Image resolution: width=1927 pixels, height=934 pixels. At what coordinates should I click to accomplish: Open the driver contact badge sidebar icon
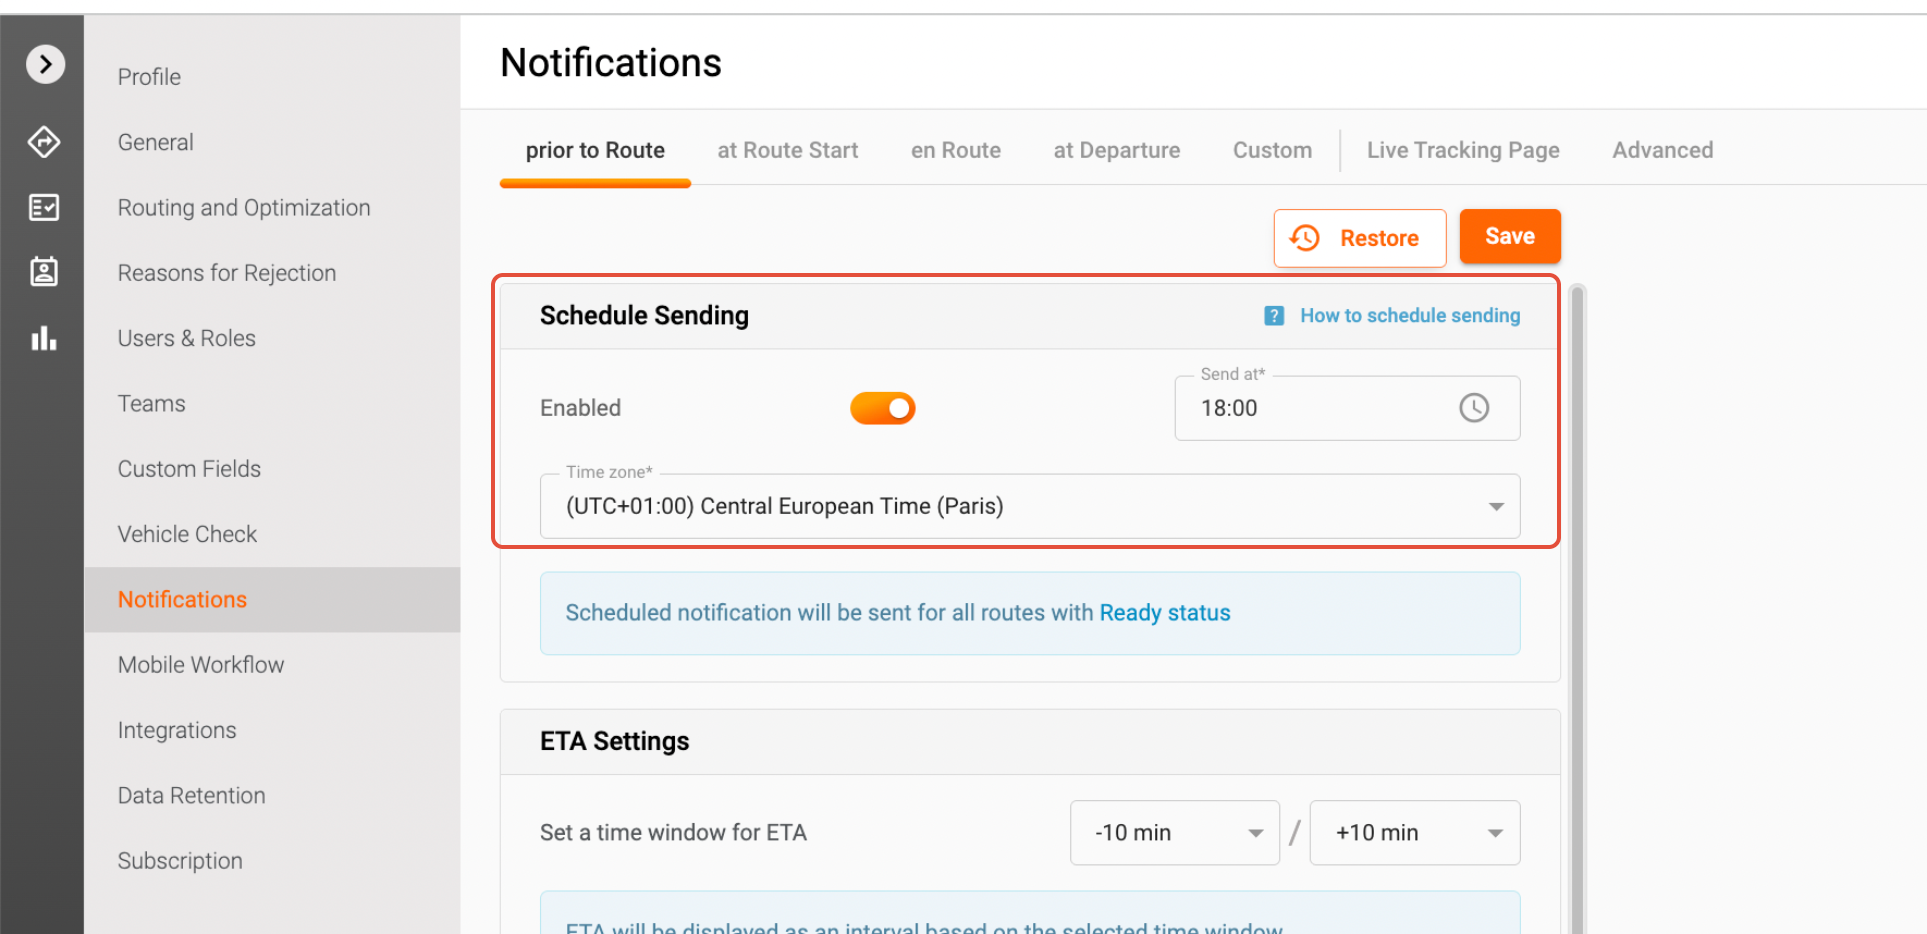point(44,271)
